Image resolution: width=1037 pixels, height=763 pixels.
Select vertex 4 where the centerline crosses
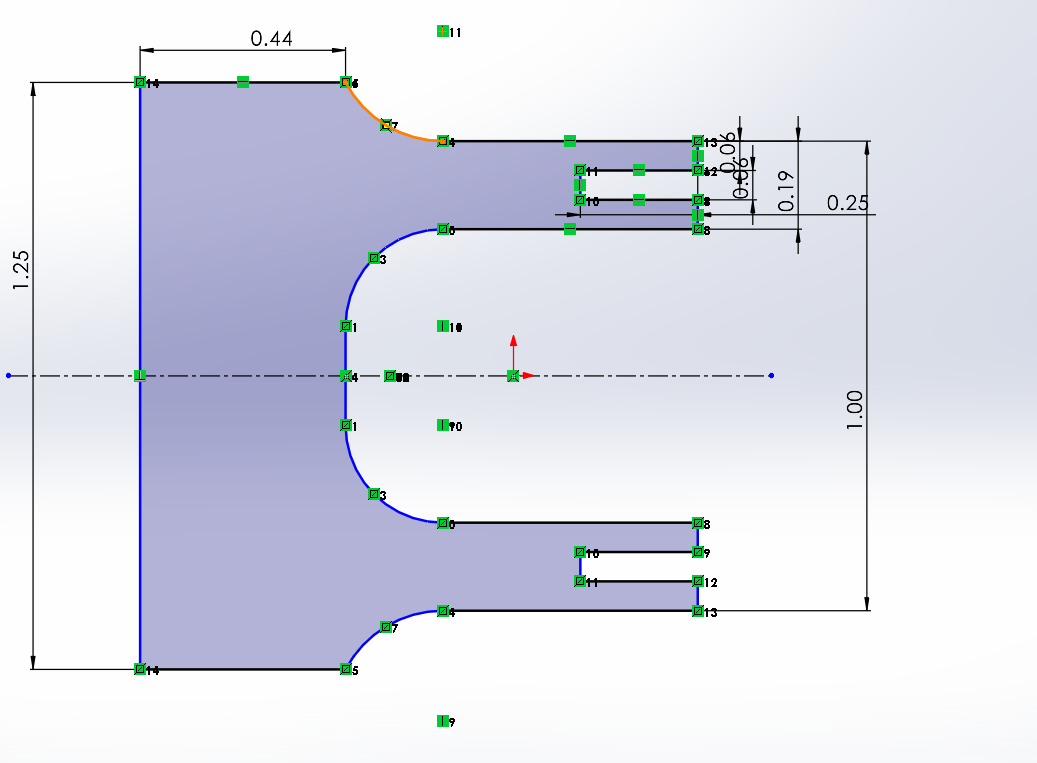coord(347,376)
